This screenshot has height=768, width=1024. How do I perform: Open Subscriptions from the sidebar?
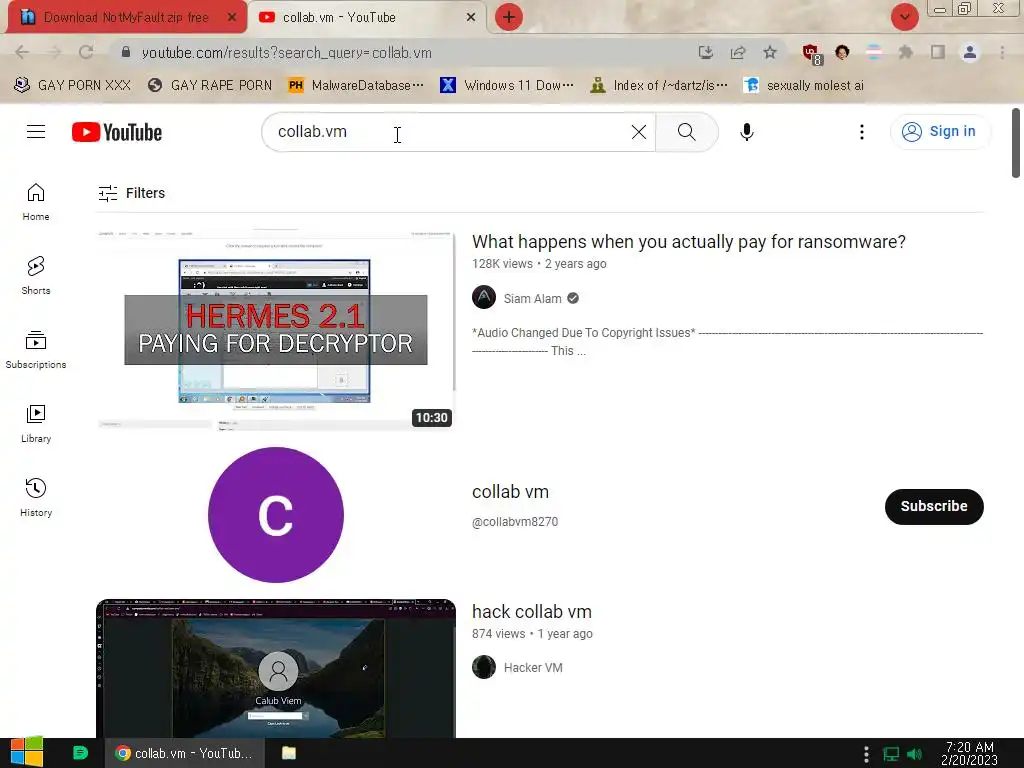pos(36,350)
